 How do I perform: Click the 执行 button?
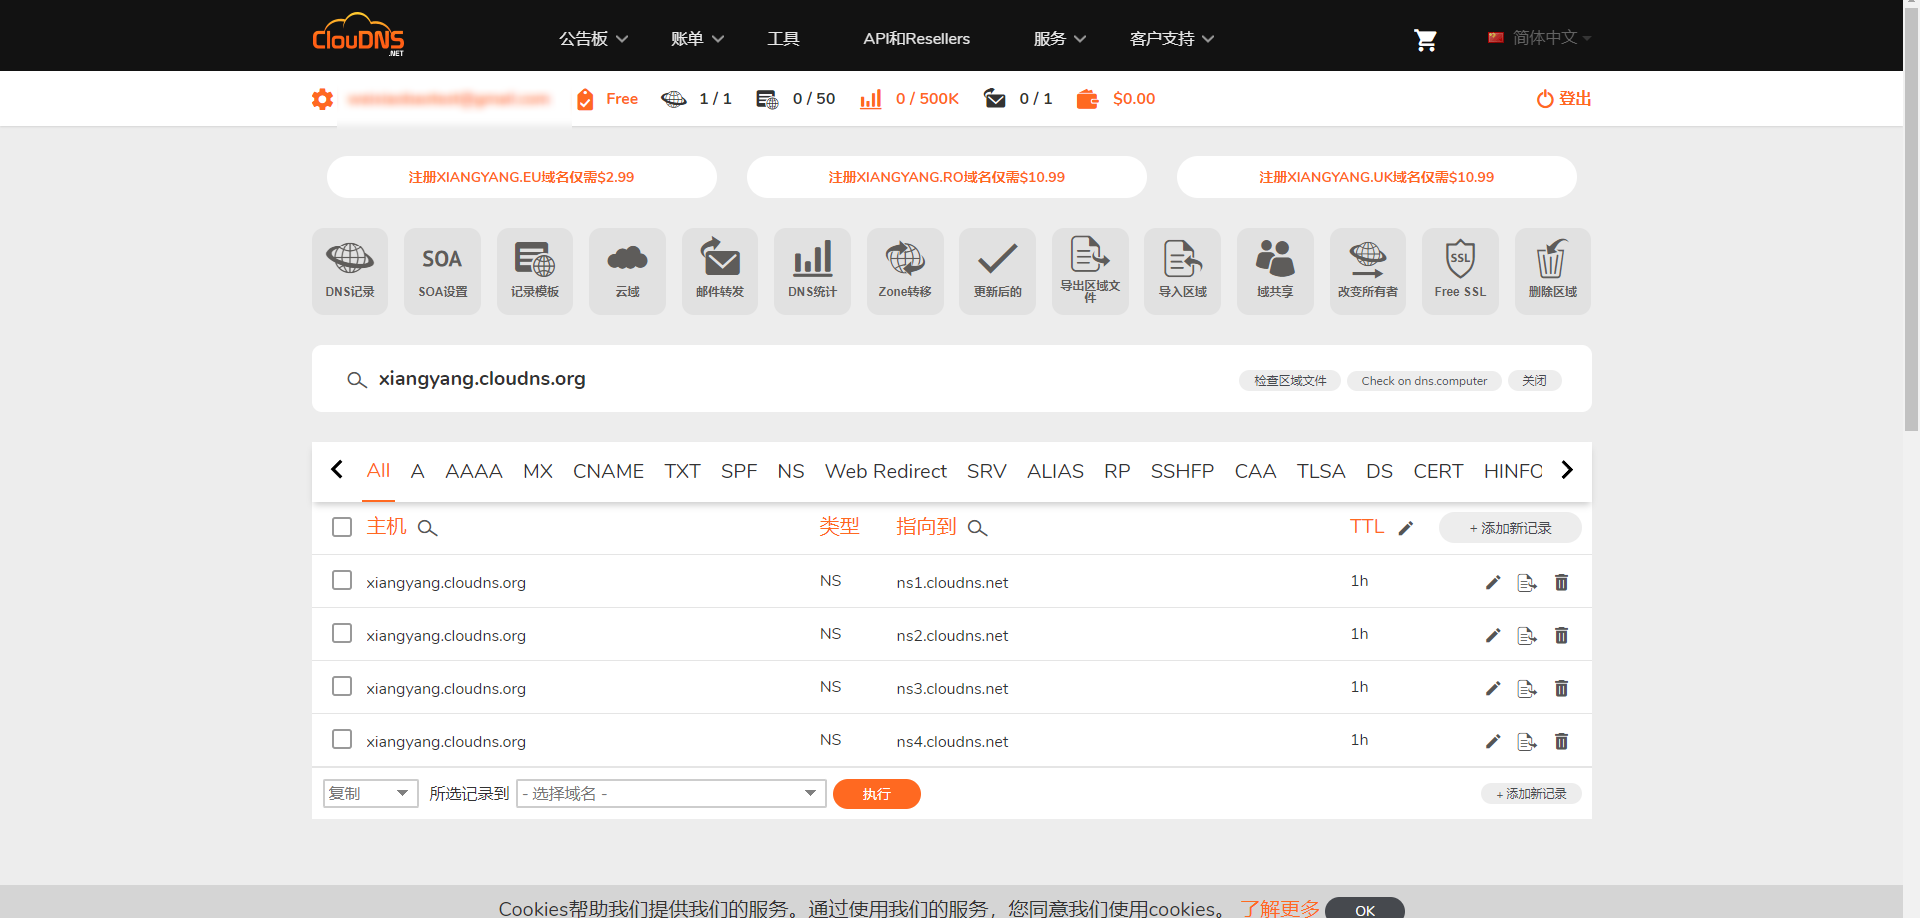(x=876, y=794)
